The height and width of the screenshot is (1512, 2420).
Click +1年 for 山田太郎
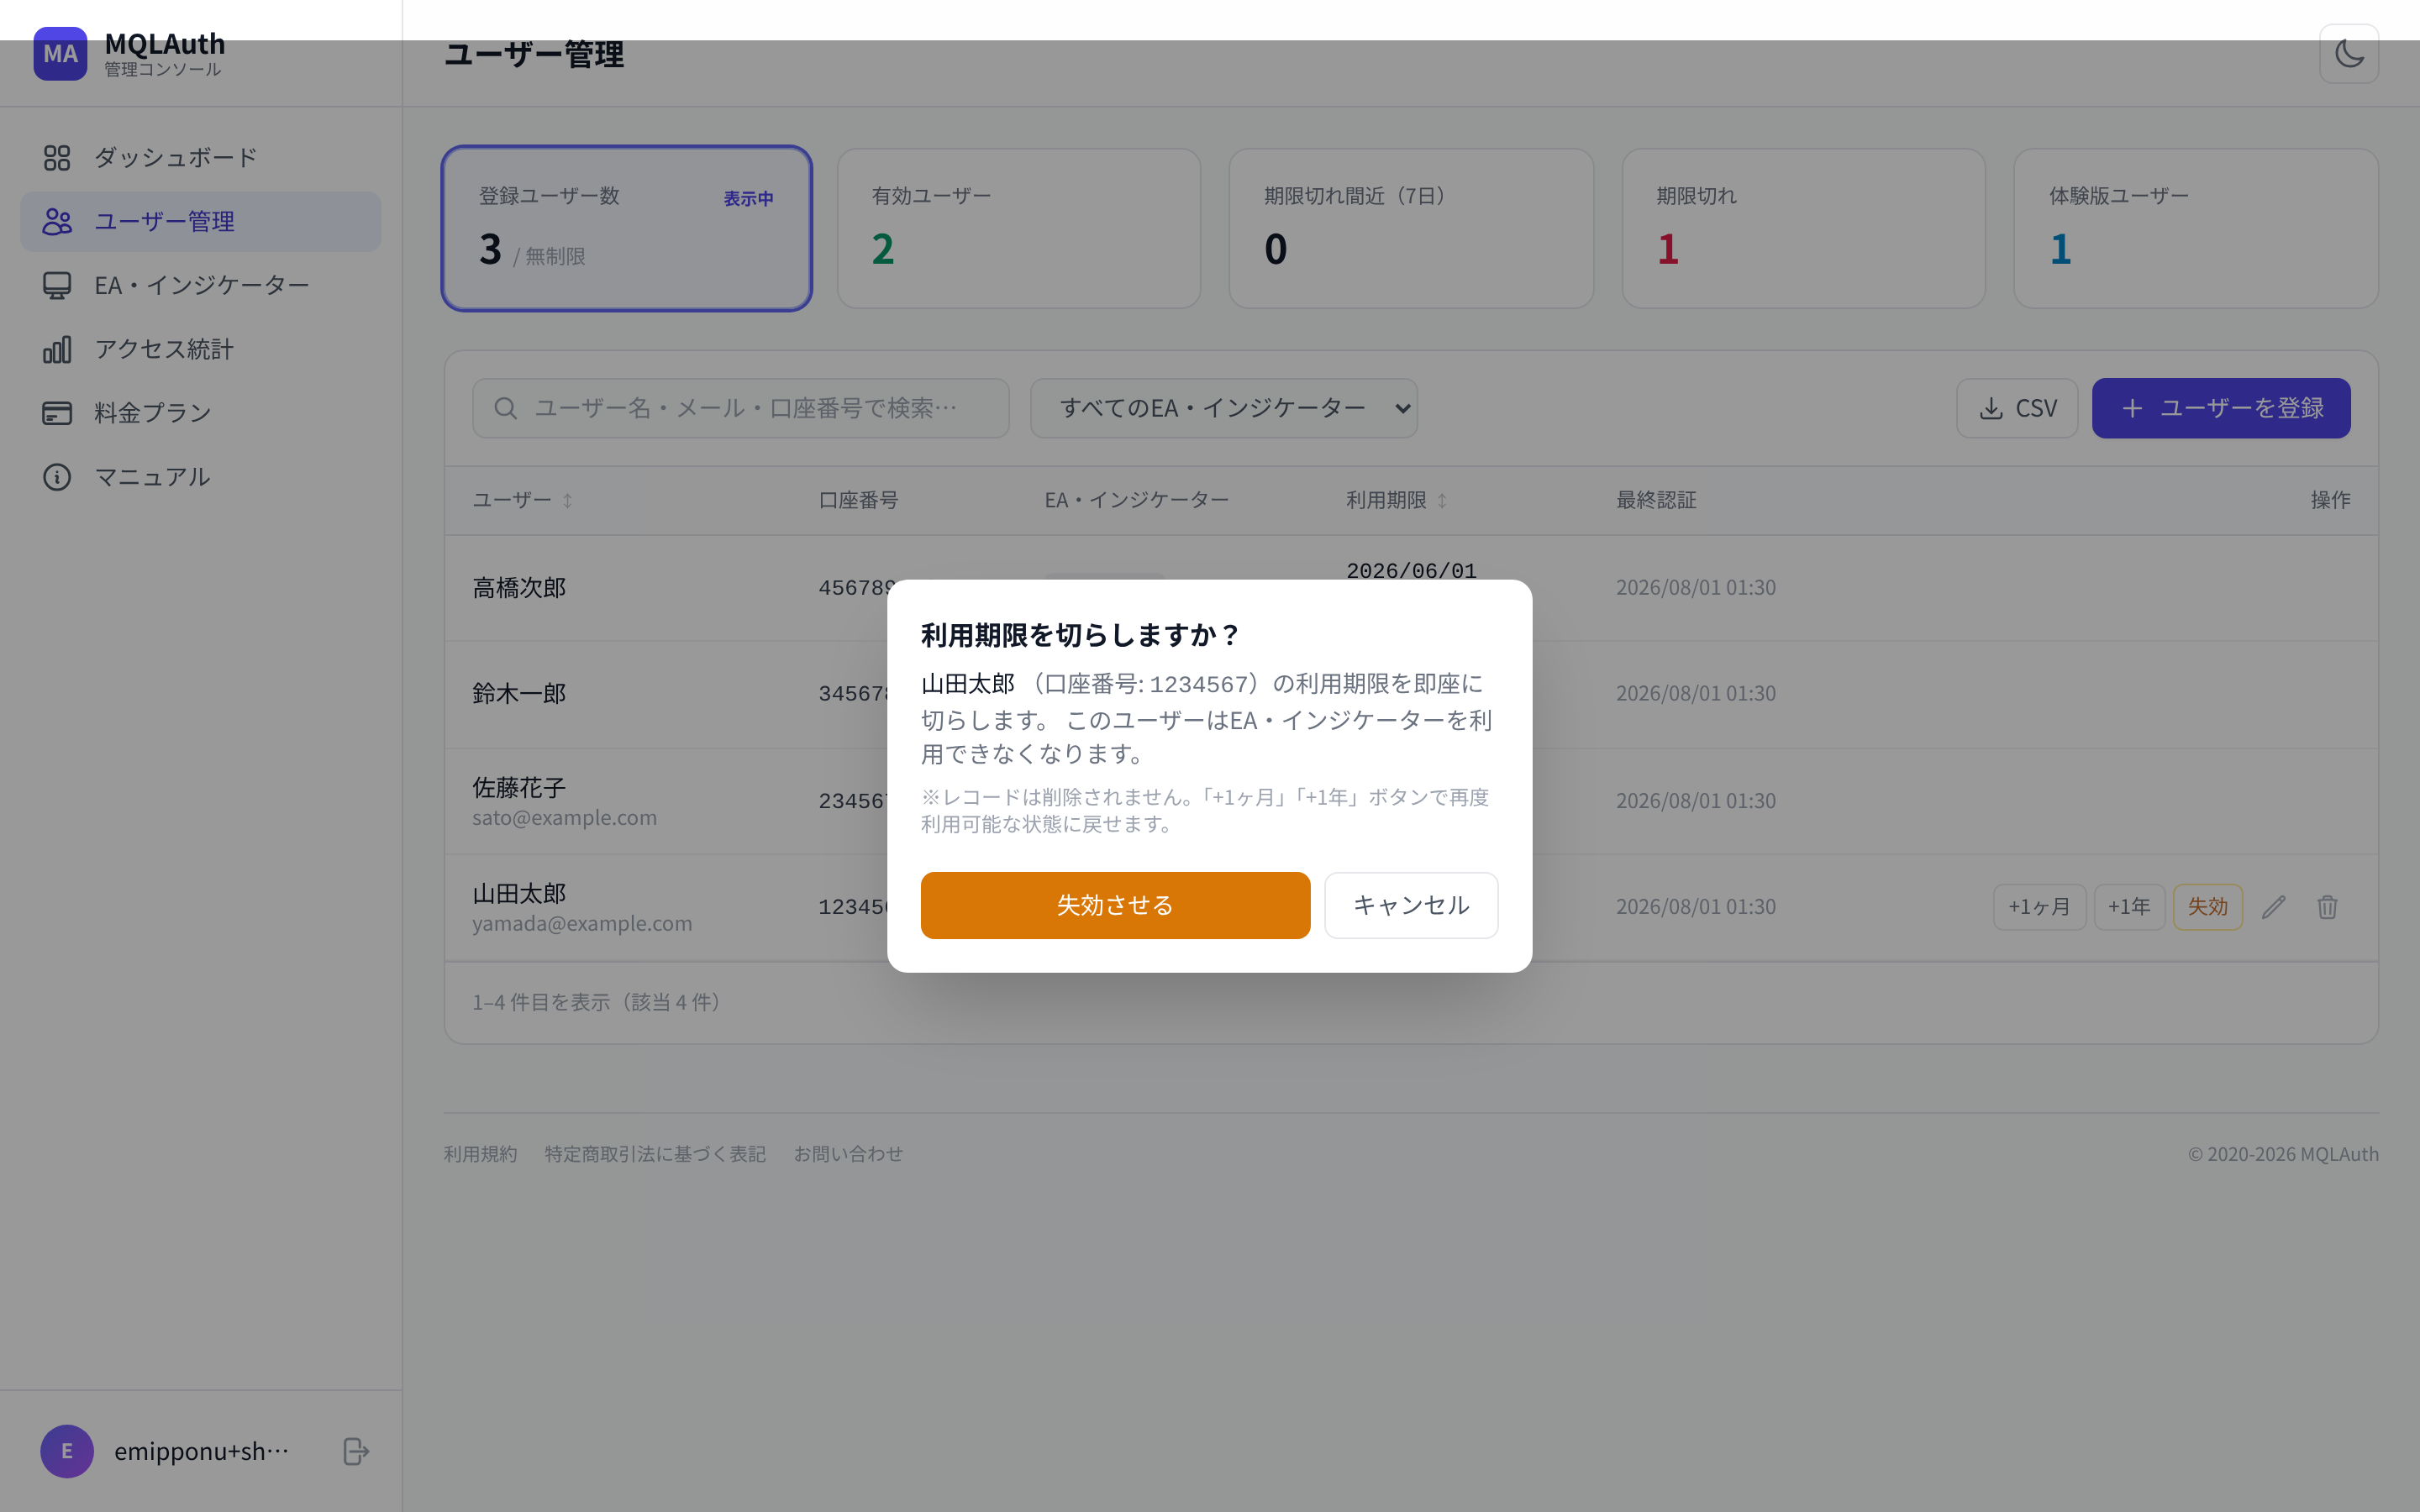(x=2129, y=907)
